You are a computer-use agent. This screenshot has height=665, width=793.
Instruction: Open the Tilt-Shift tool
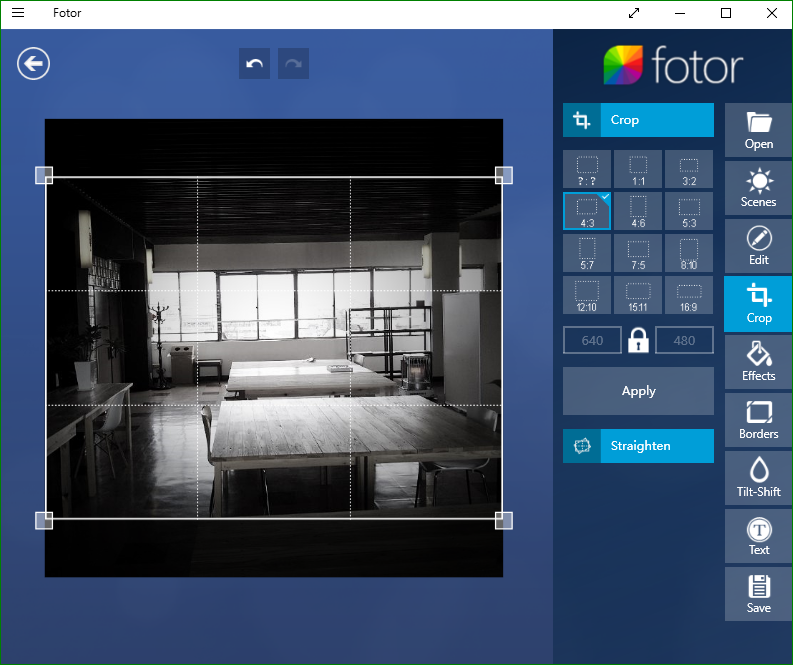point(759,478)
